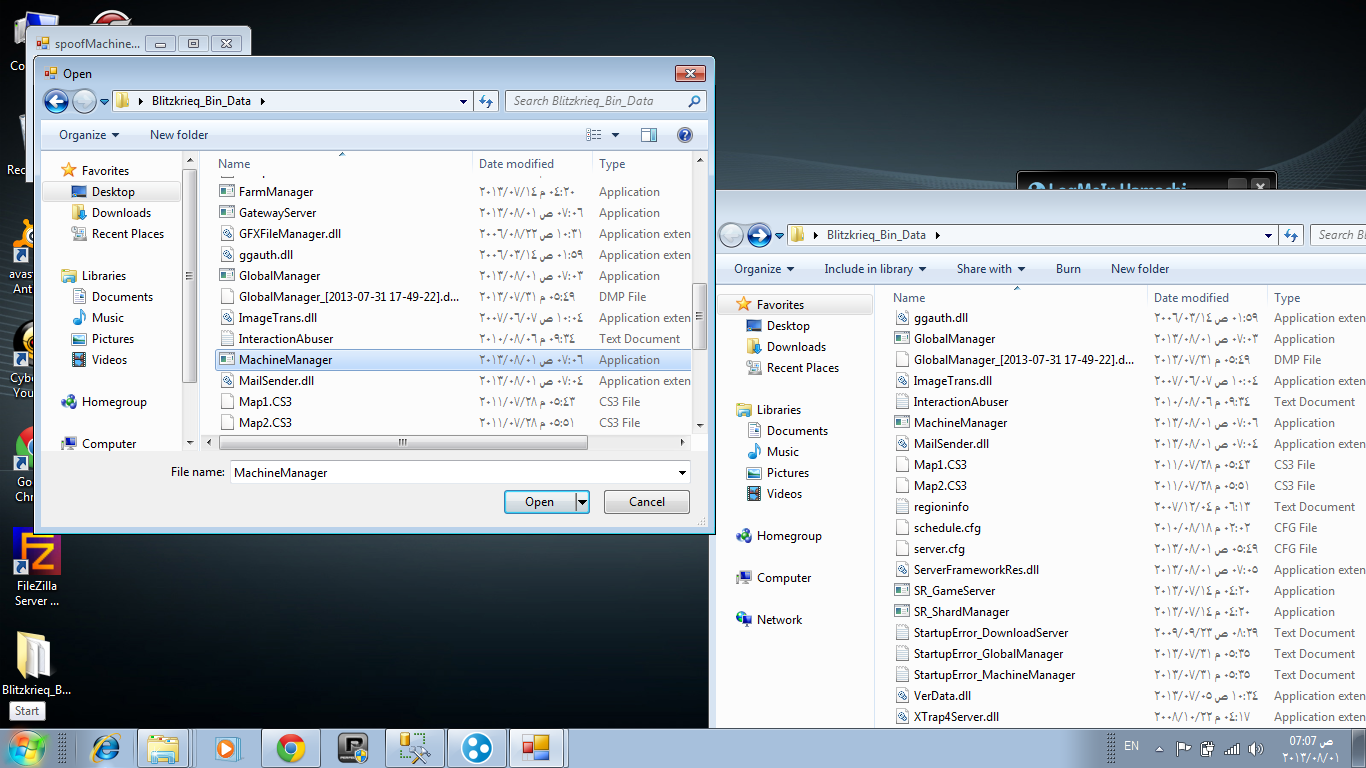Screen dimensions: 1366x768
Task: Expand the File name combo box dropdown
Action: pos(682,472)
